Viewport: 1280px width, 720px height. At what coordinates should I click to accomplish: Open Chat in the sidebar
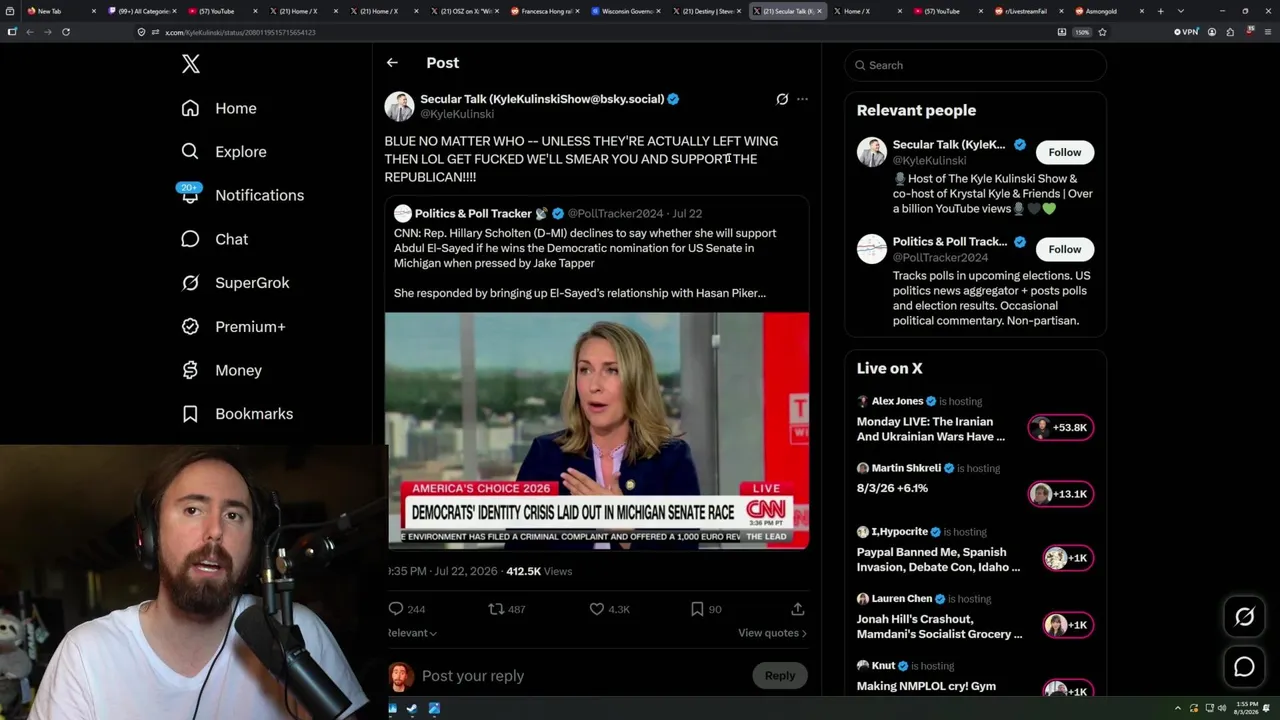click(214, 239)
